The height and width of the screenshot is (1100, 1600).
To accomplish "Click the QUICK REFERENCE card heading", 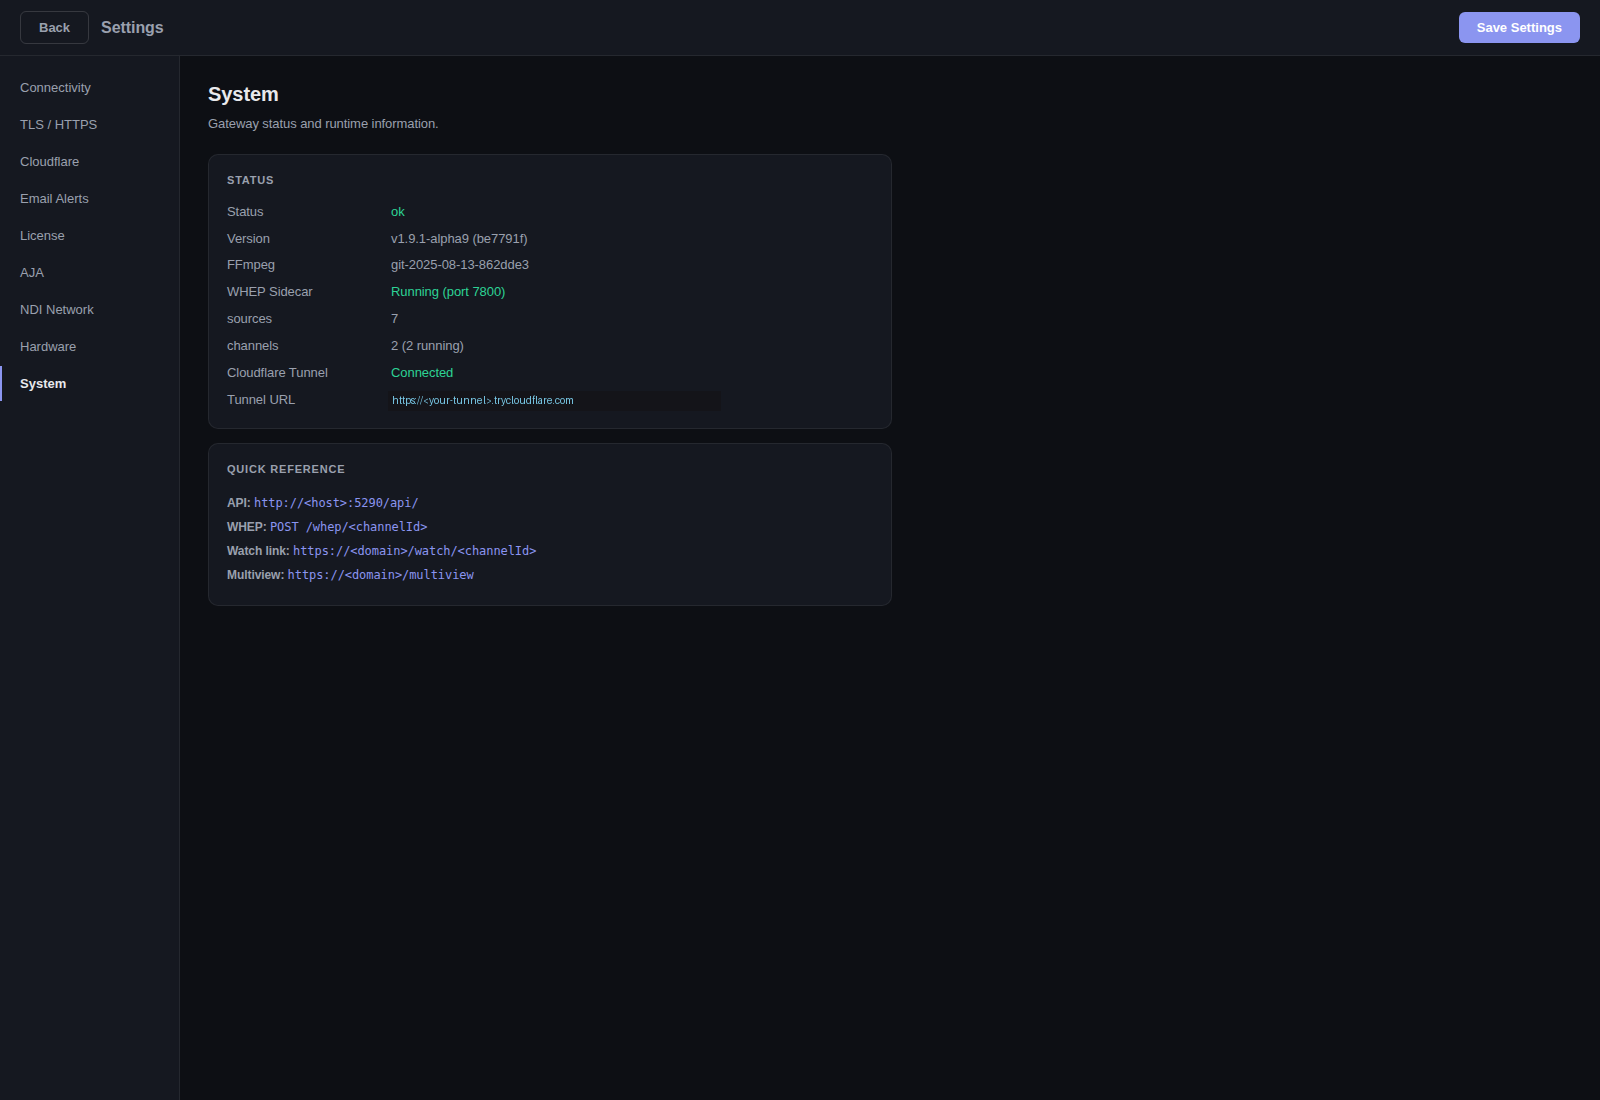I will point(286,469).
